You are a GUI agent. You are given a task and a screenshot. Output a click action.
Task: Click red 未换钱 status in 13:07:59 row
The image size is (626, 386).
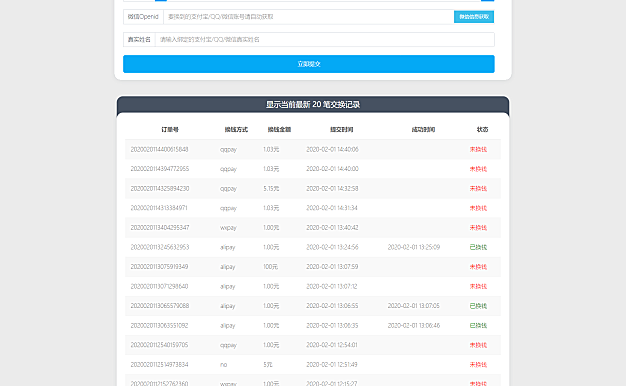(478, 267)
